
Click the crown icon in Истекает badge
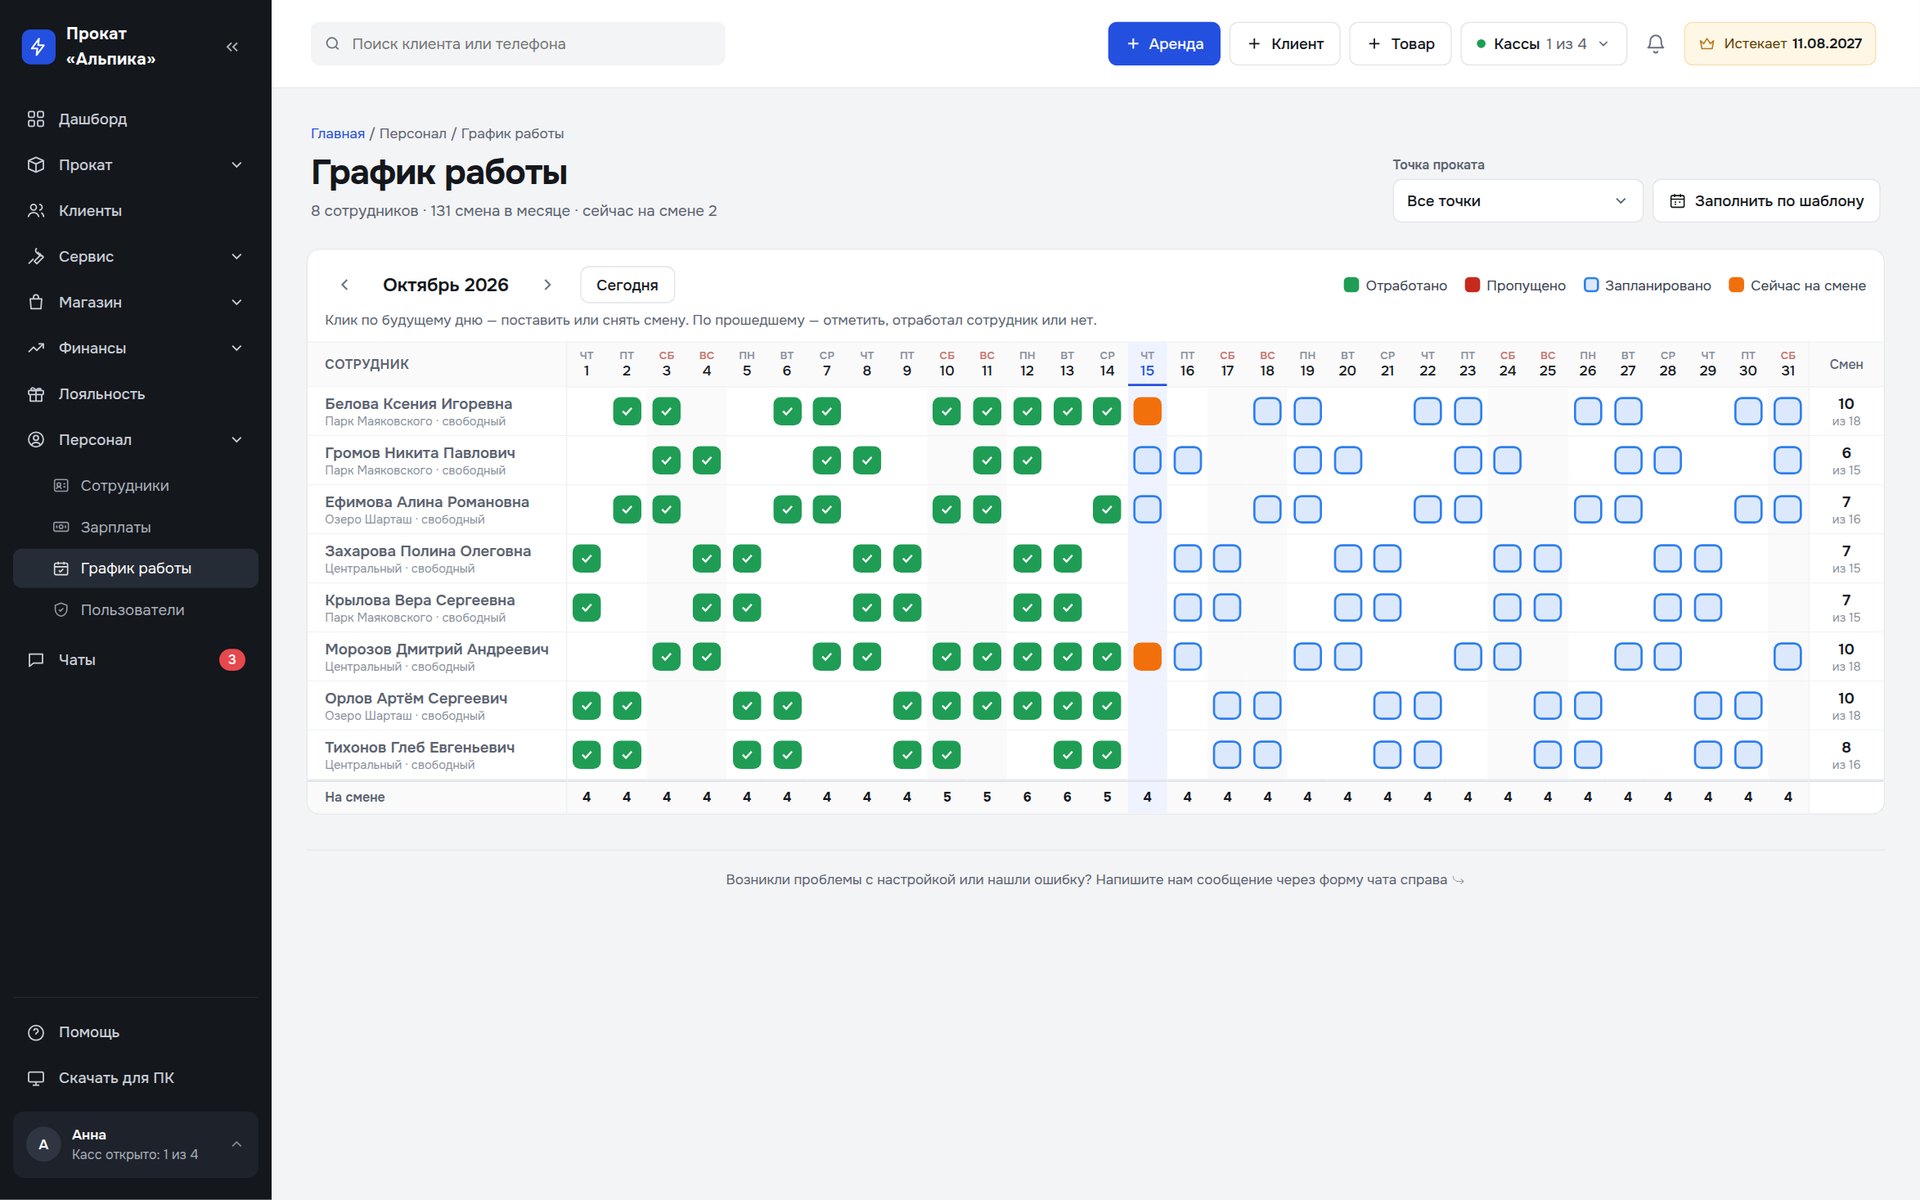pos(1707,44)
